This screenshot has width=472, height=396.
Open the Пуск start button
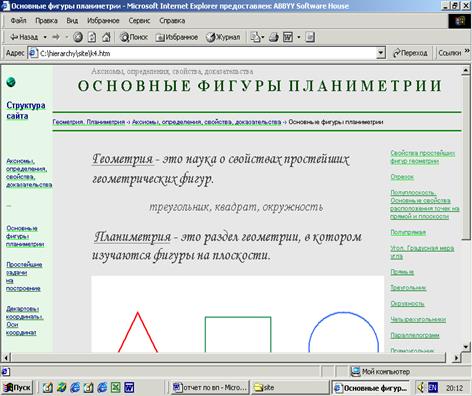[17, 388]
